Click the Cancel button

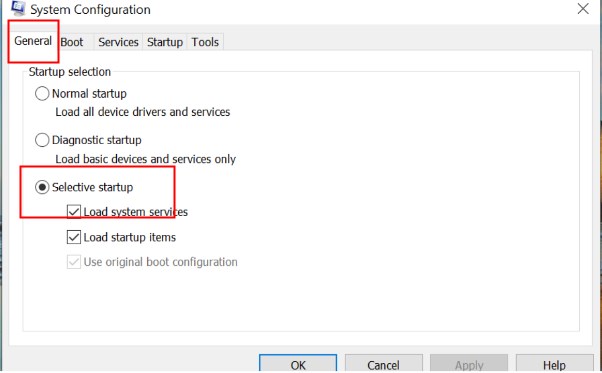pos(384,363)
